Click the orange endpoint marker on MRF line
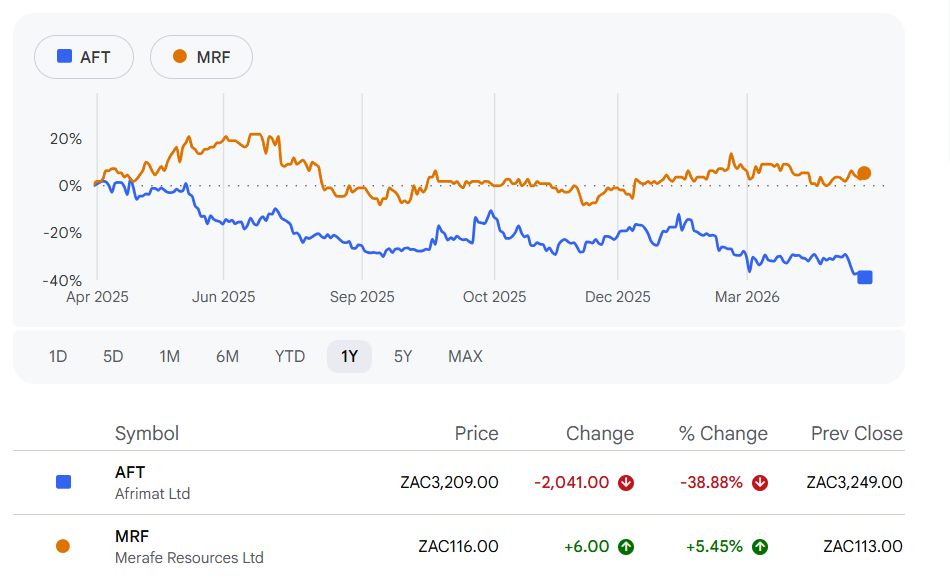 point(864,173)
